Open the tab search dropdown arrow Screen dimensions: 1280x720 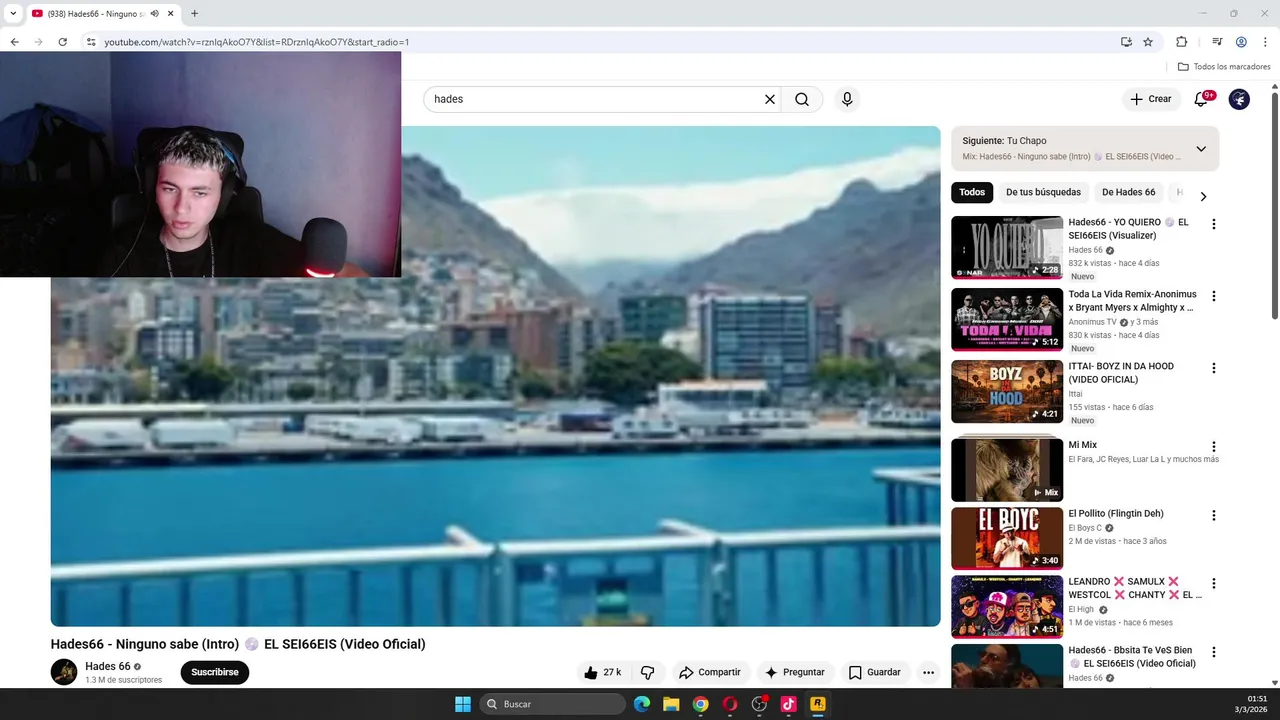[13, 14]
